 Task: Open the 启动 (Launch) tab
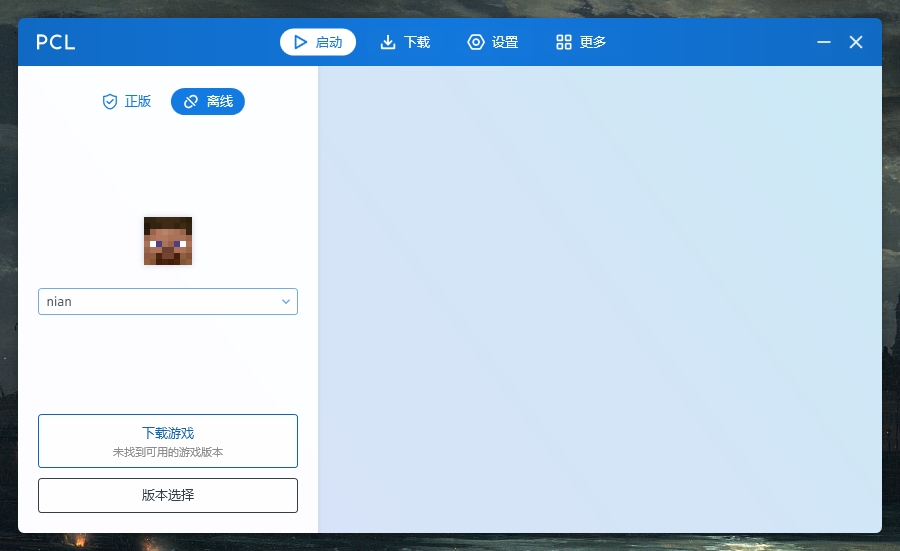coord(317,42)
